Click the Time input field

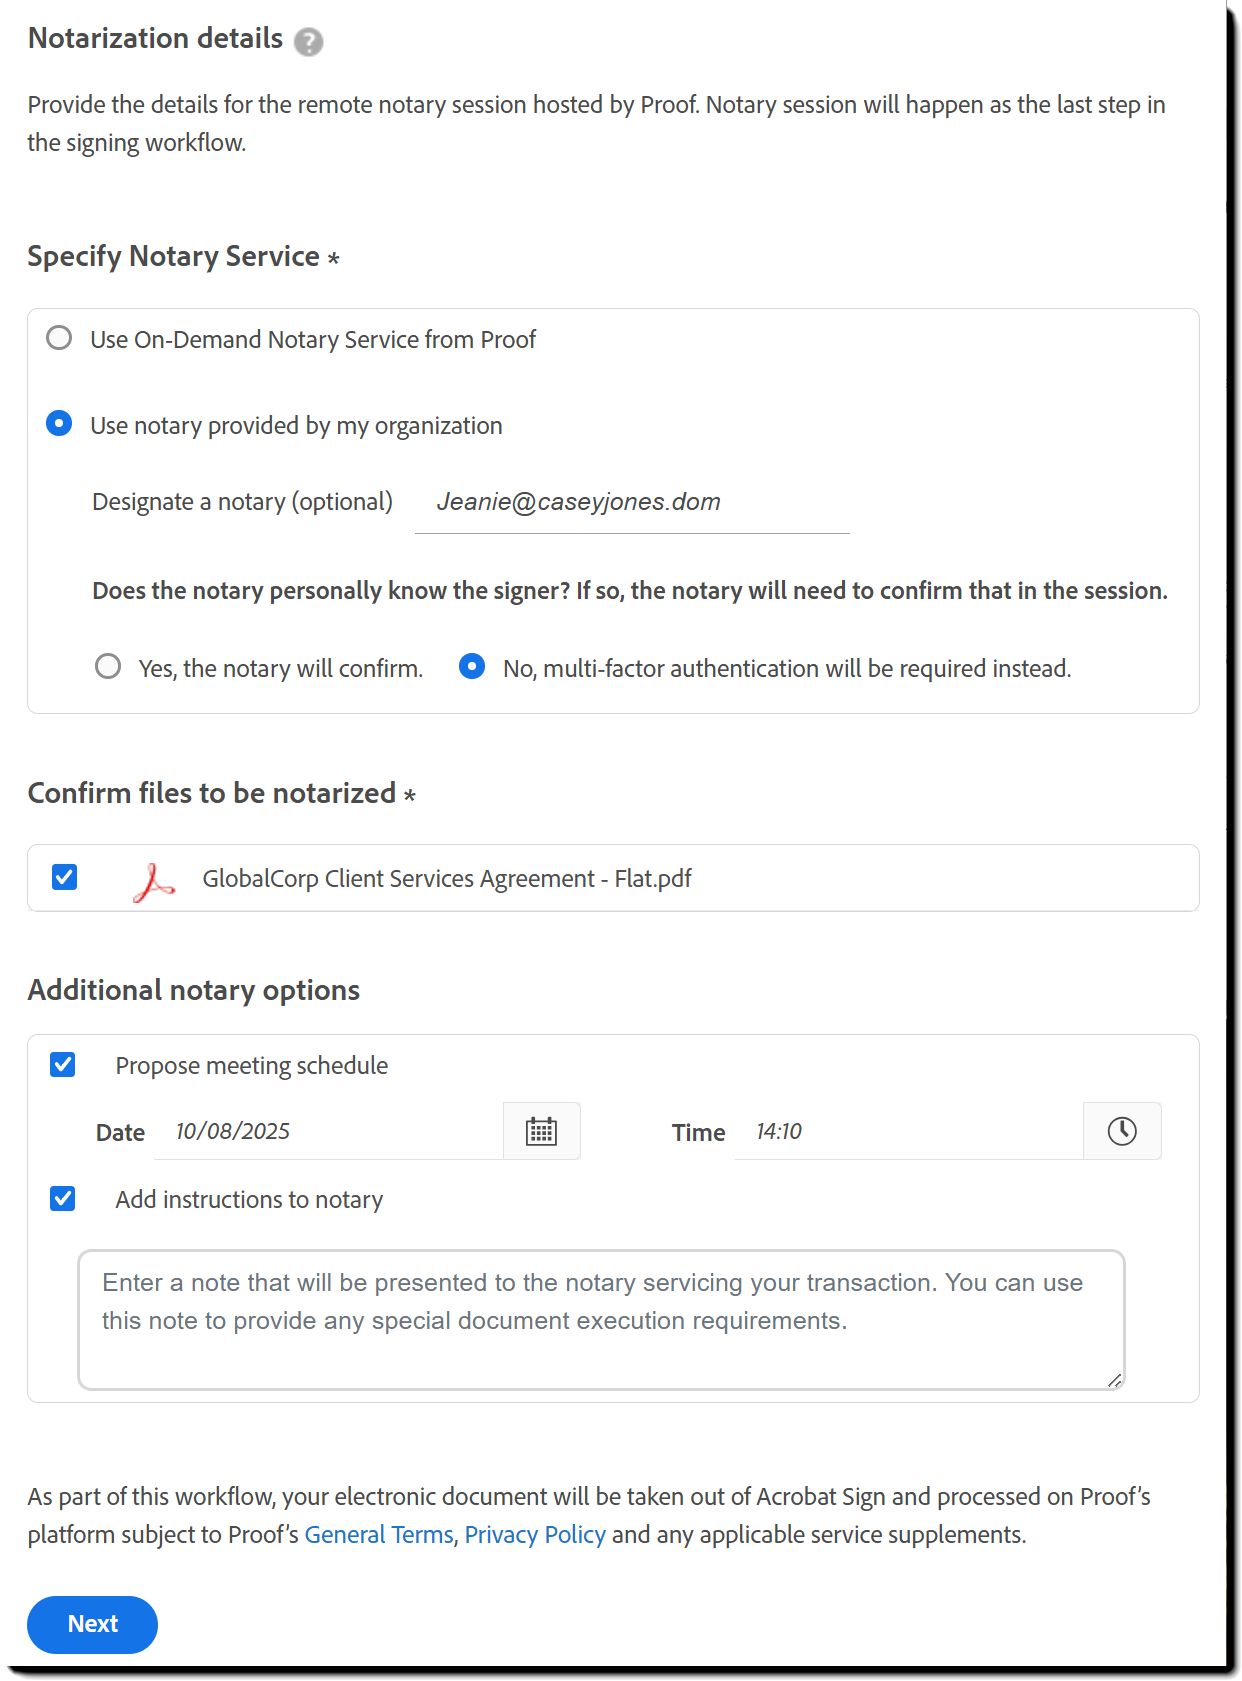click(906, 1132)
